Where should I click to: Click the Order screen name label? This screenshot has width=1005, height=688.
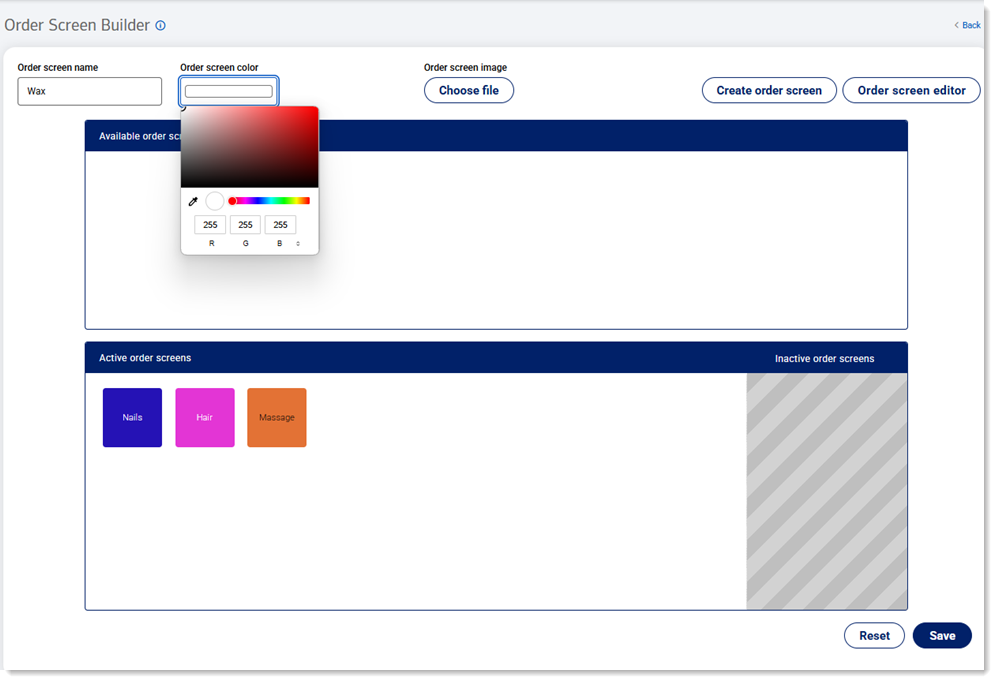pyautogui.click(x=58, y=67)
